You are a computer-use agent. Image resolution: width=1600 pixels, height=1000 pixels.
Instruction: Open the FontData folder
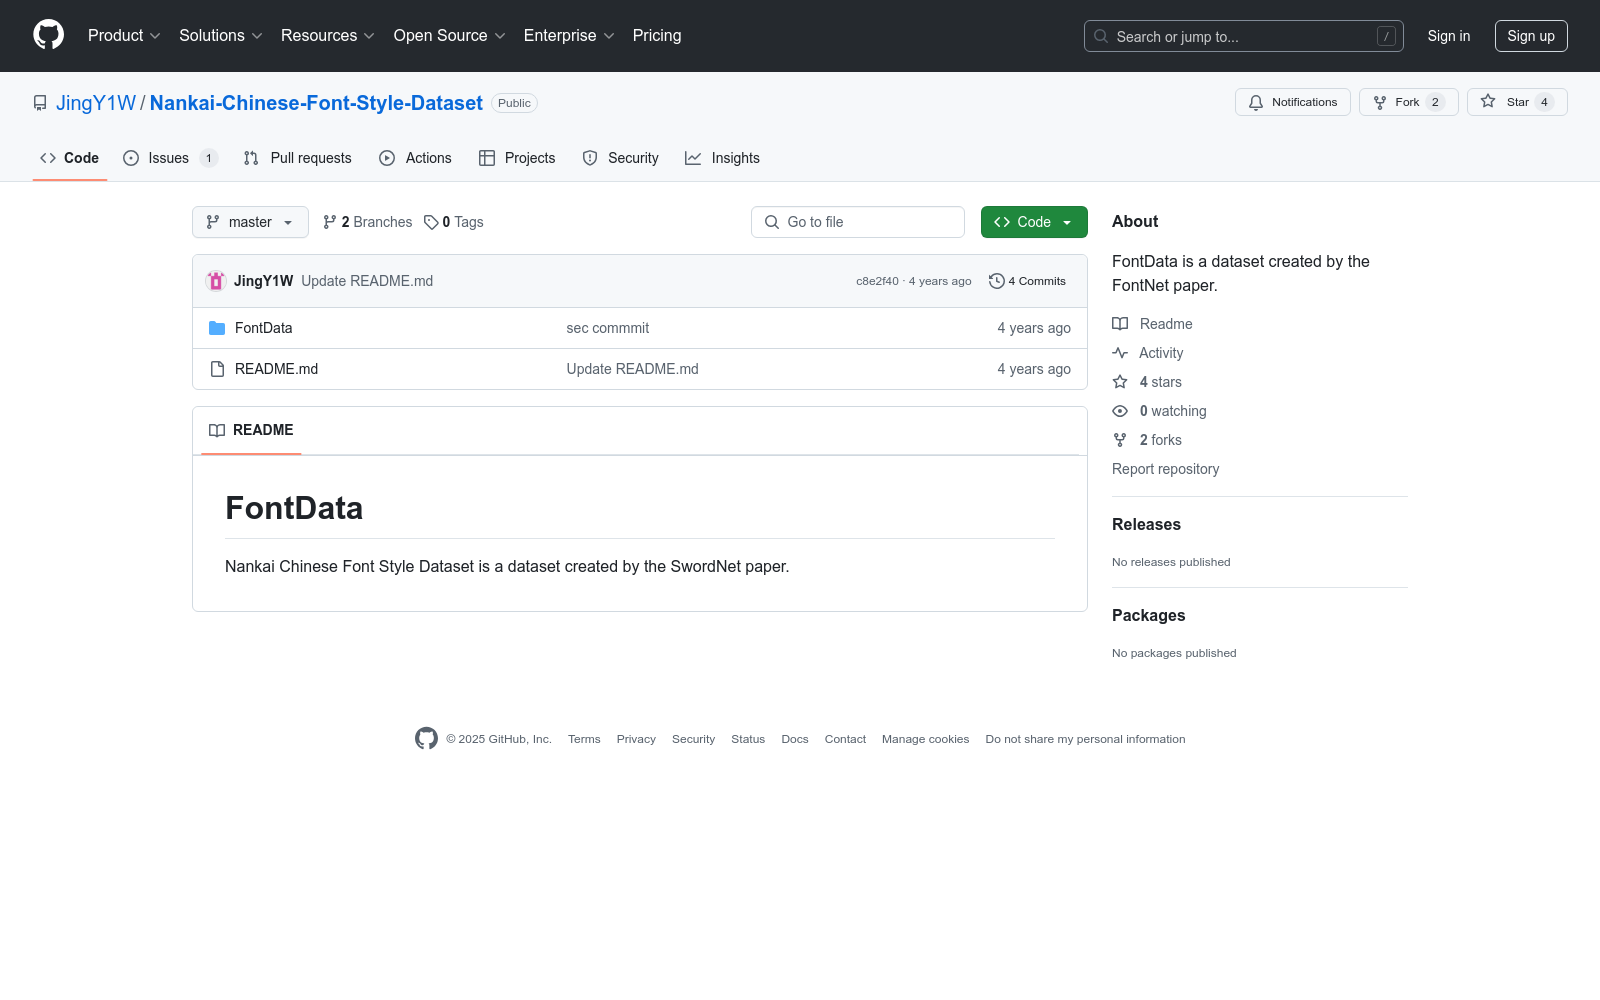264,328
